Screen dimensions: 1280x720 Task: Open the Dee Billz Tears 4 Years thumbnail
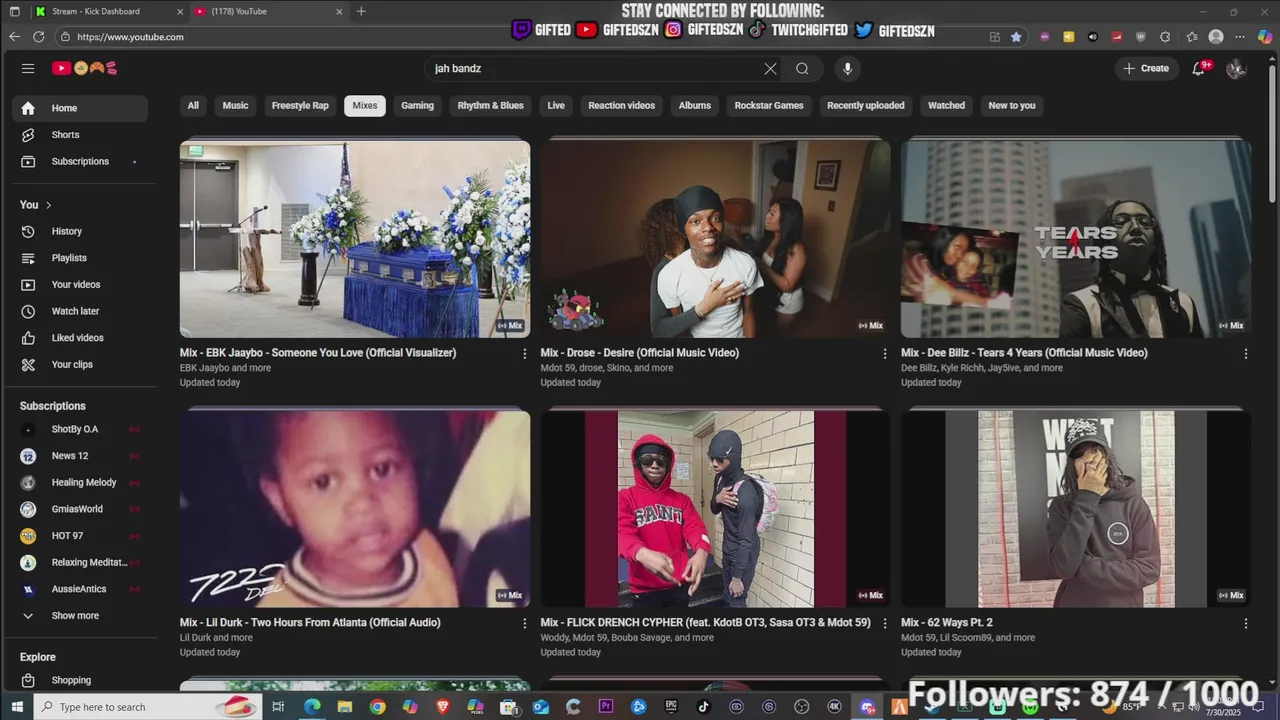coord(1076,238)
